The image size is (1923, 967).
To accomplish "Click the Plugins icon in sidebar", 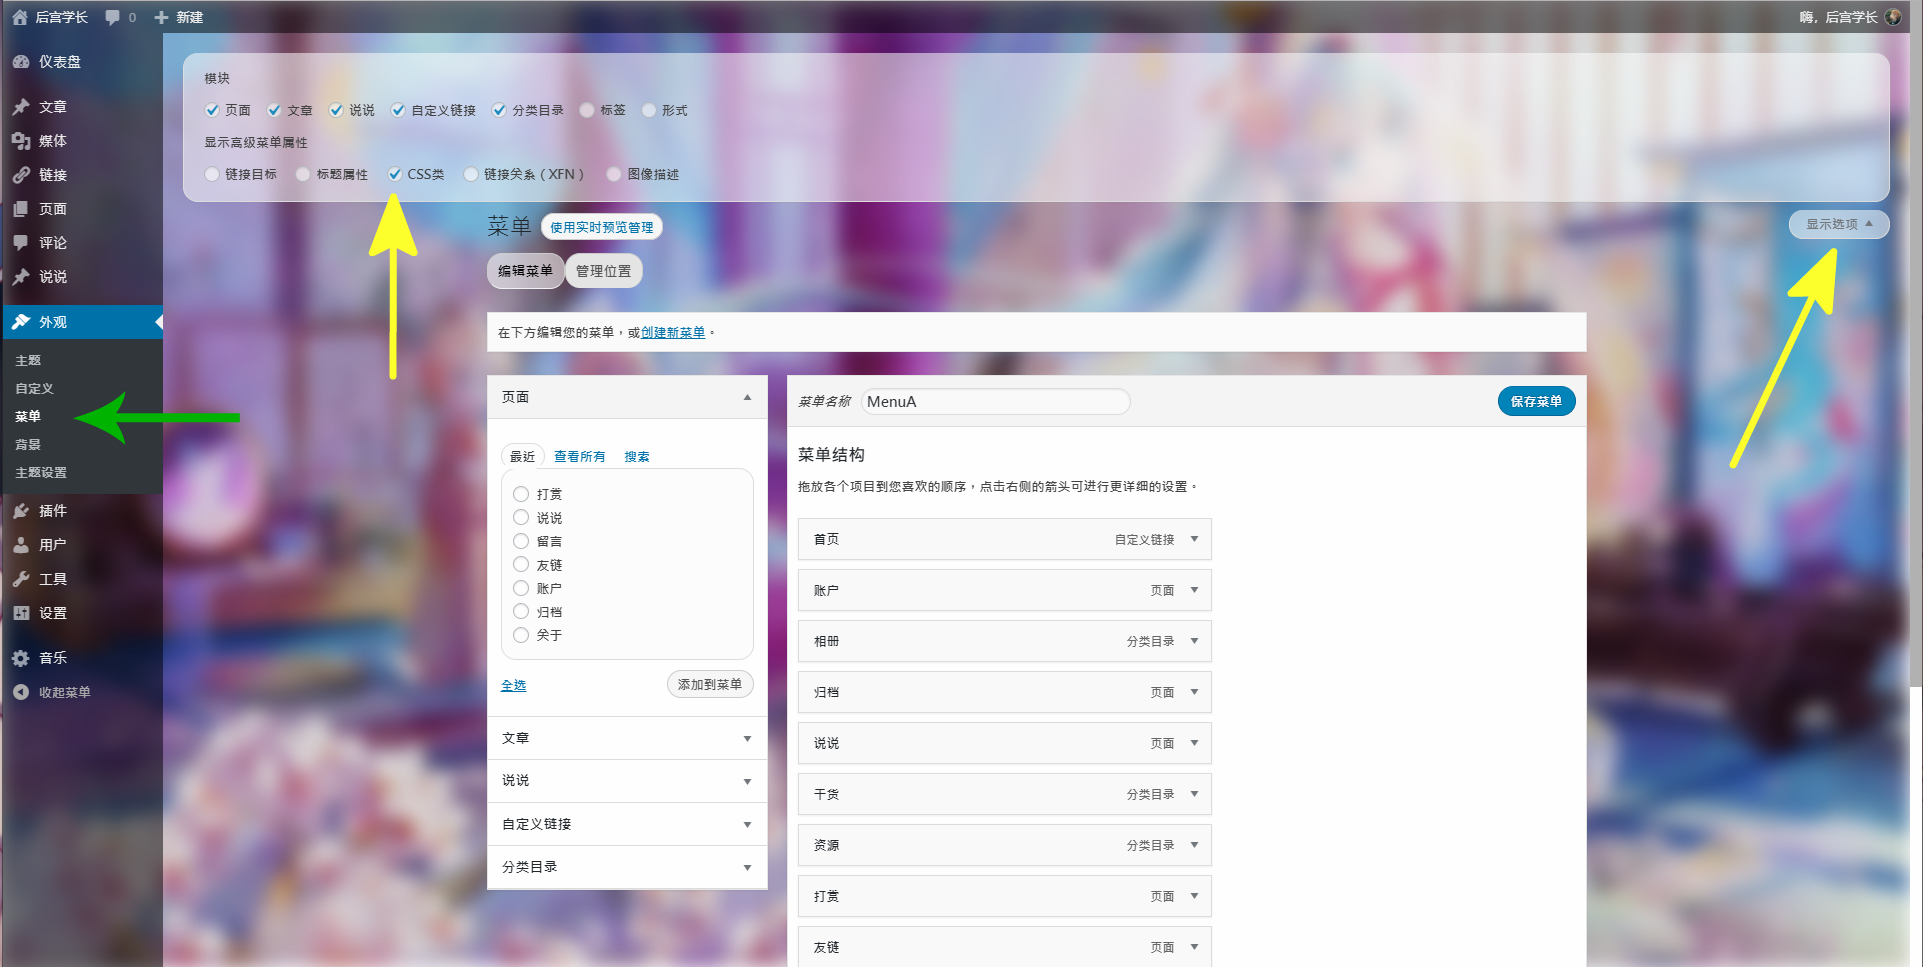I will point(21,511).
